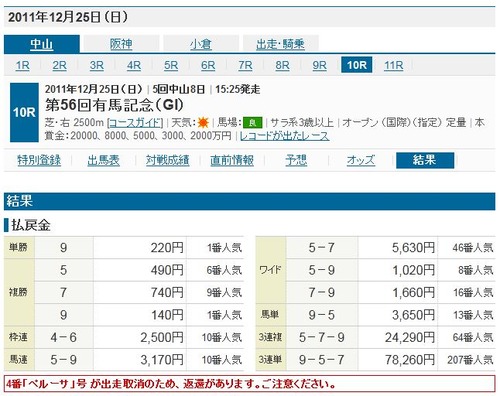Open the 対戦成績 menu item
Screen dimensions: 500x396
click(168, 160)
